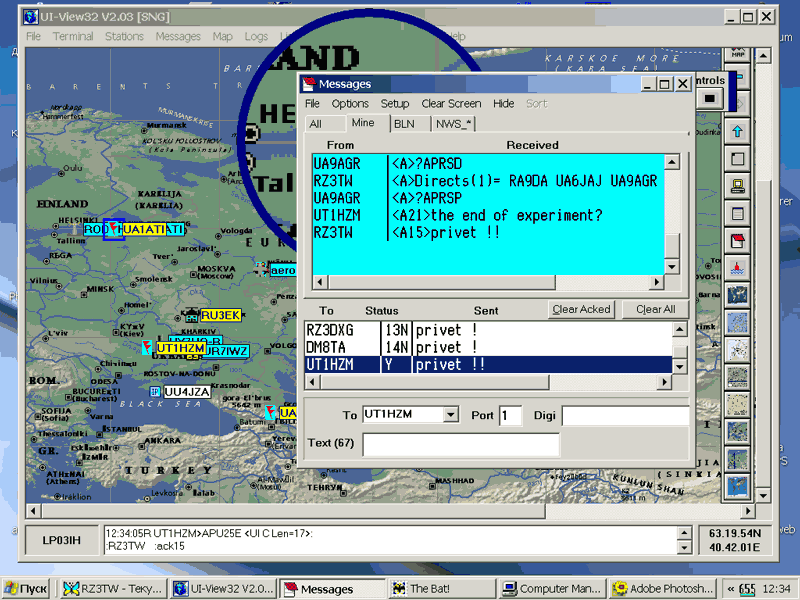Viewport: 800px width, 600px height.
Task: Select received message "?APRSP" from UA9AGR
Action: point(488,198)
